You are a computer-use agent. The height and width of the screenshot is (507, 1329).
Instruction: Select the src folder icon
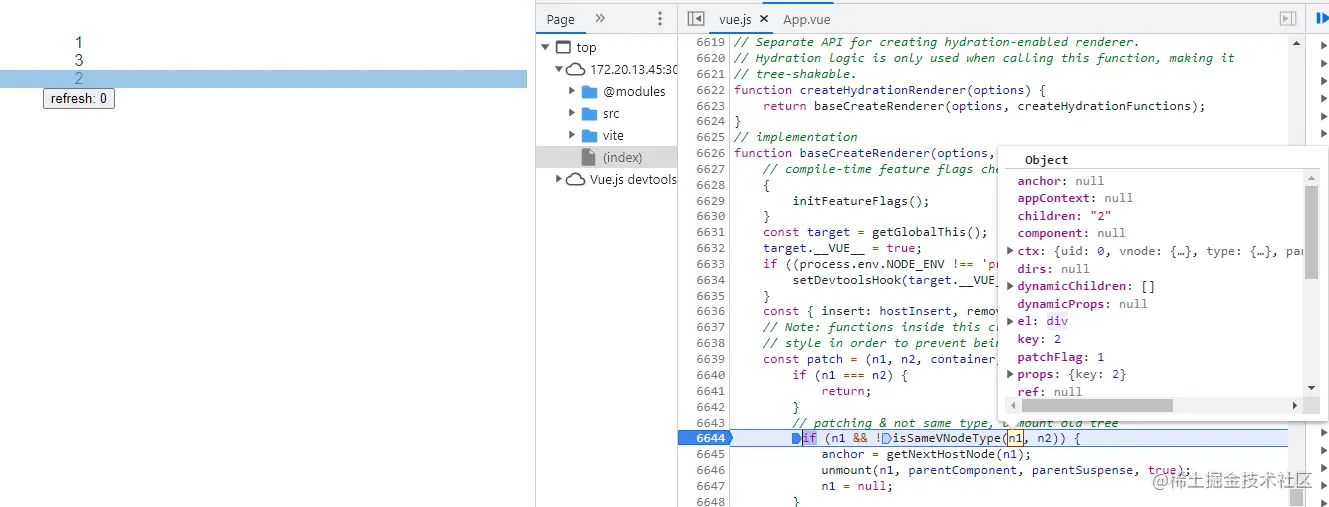tap(590, 113)
